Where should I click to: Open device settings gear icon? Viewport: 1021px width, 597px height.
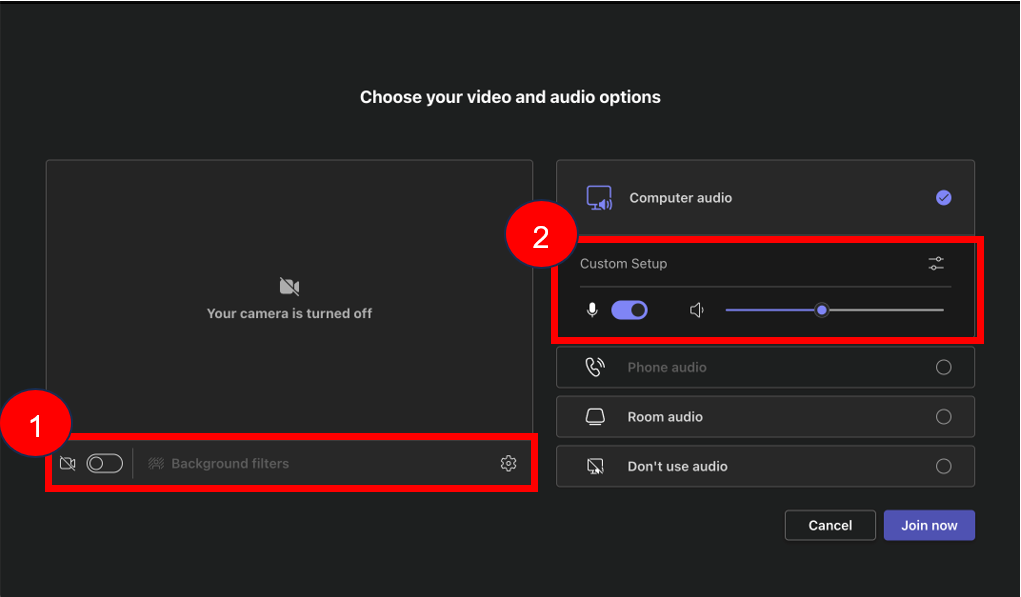[509, 463]
